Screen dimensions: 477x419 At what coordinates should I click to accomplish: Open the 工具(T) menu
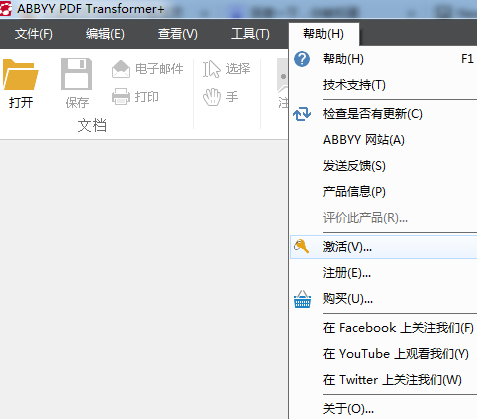pos(250,34)
